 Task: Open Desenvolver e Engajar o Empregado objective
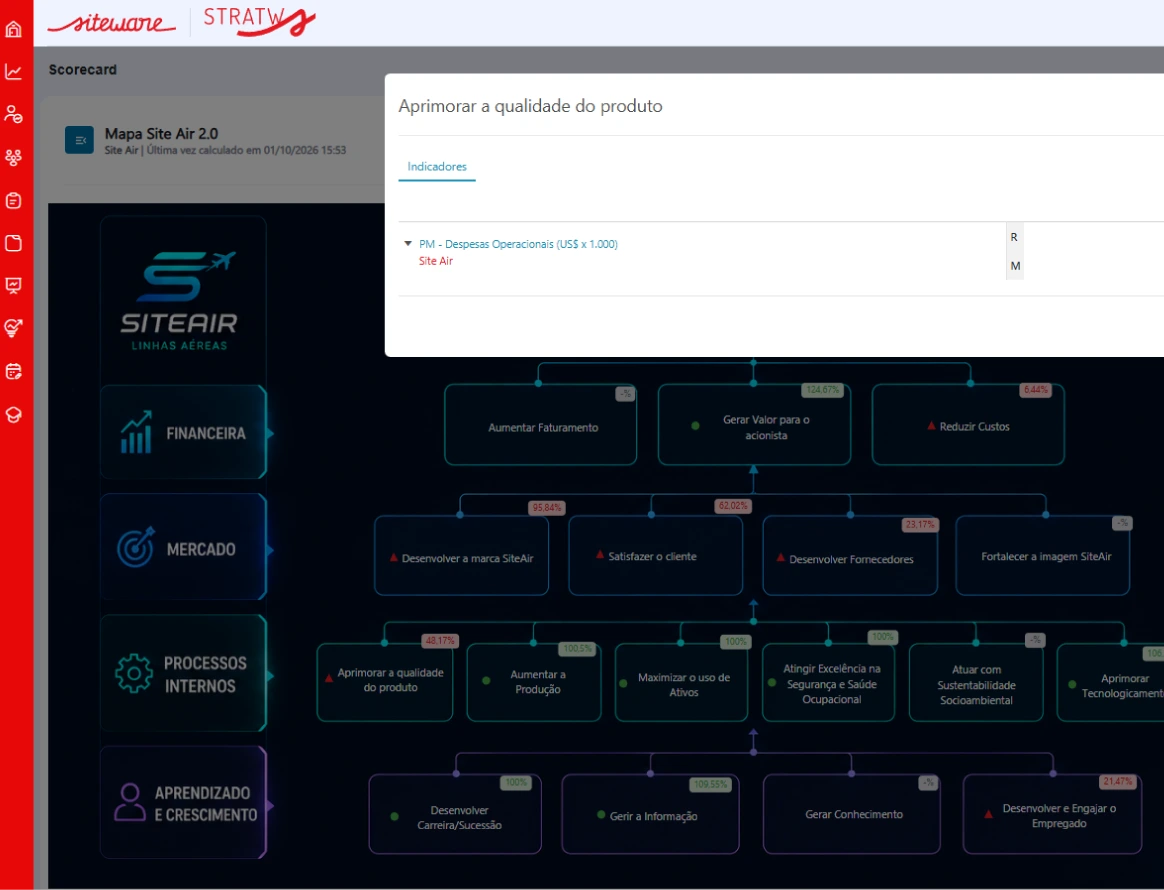(1053, 814)
